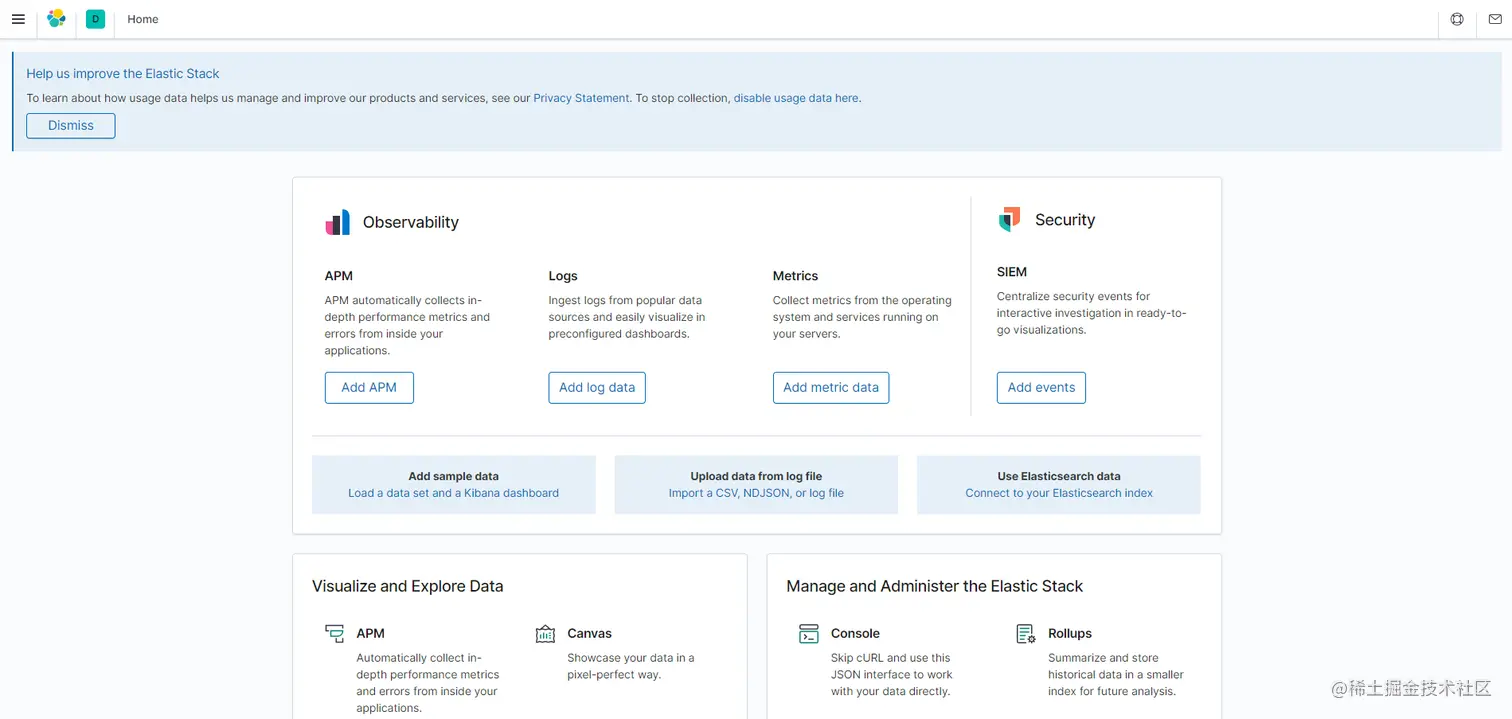The image size is (1512, 719).
Task: Click the Logs heading
Action: pyautogui.click(x=563, y=276)
